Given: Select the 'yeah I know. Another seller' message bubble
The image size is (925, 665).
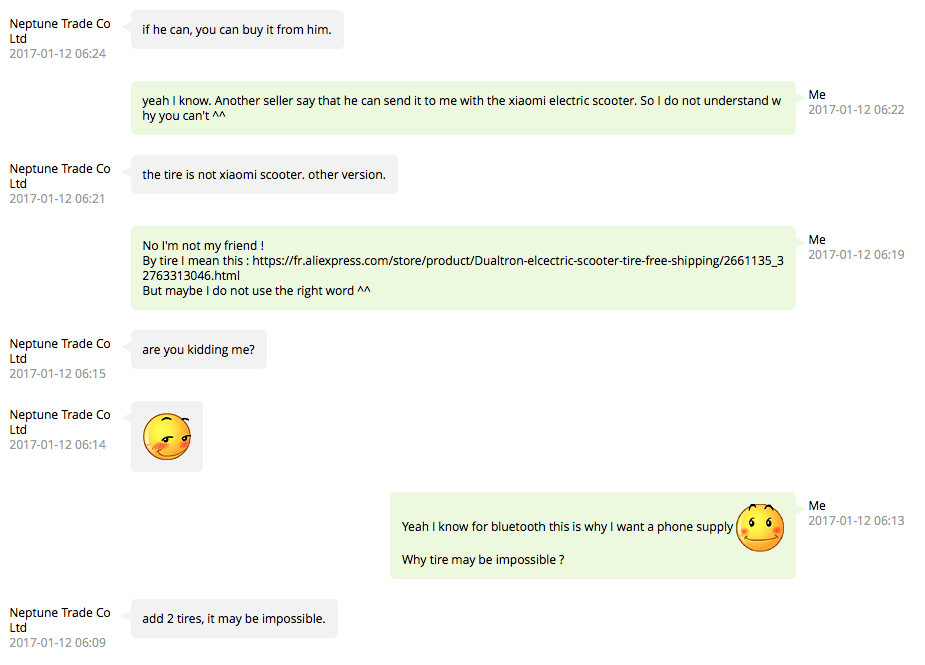Looking at the screenshot, I should click(463, 108).
